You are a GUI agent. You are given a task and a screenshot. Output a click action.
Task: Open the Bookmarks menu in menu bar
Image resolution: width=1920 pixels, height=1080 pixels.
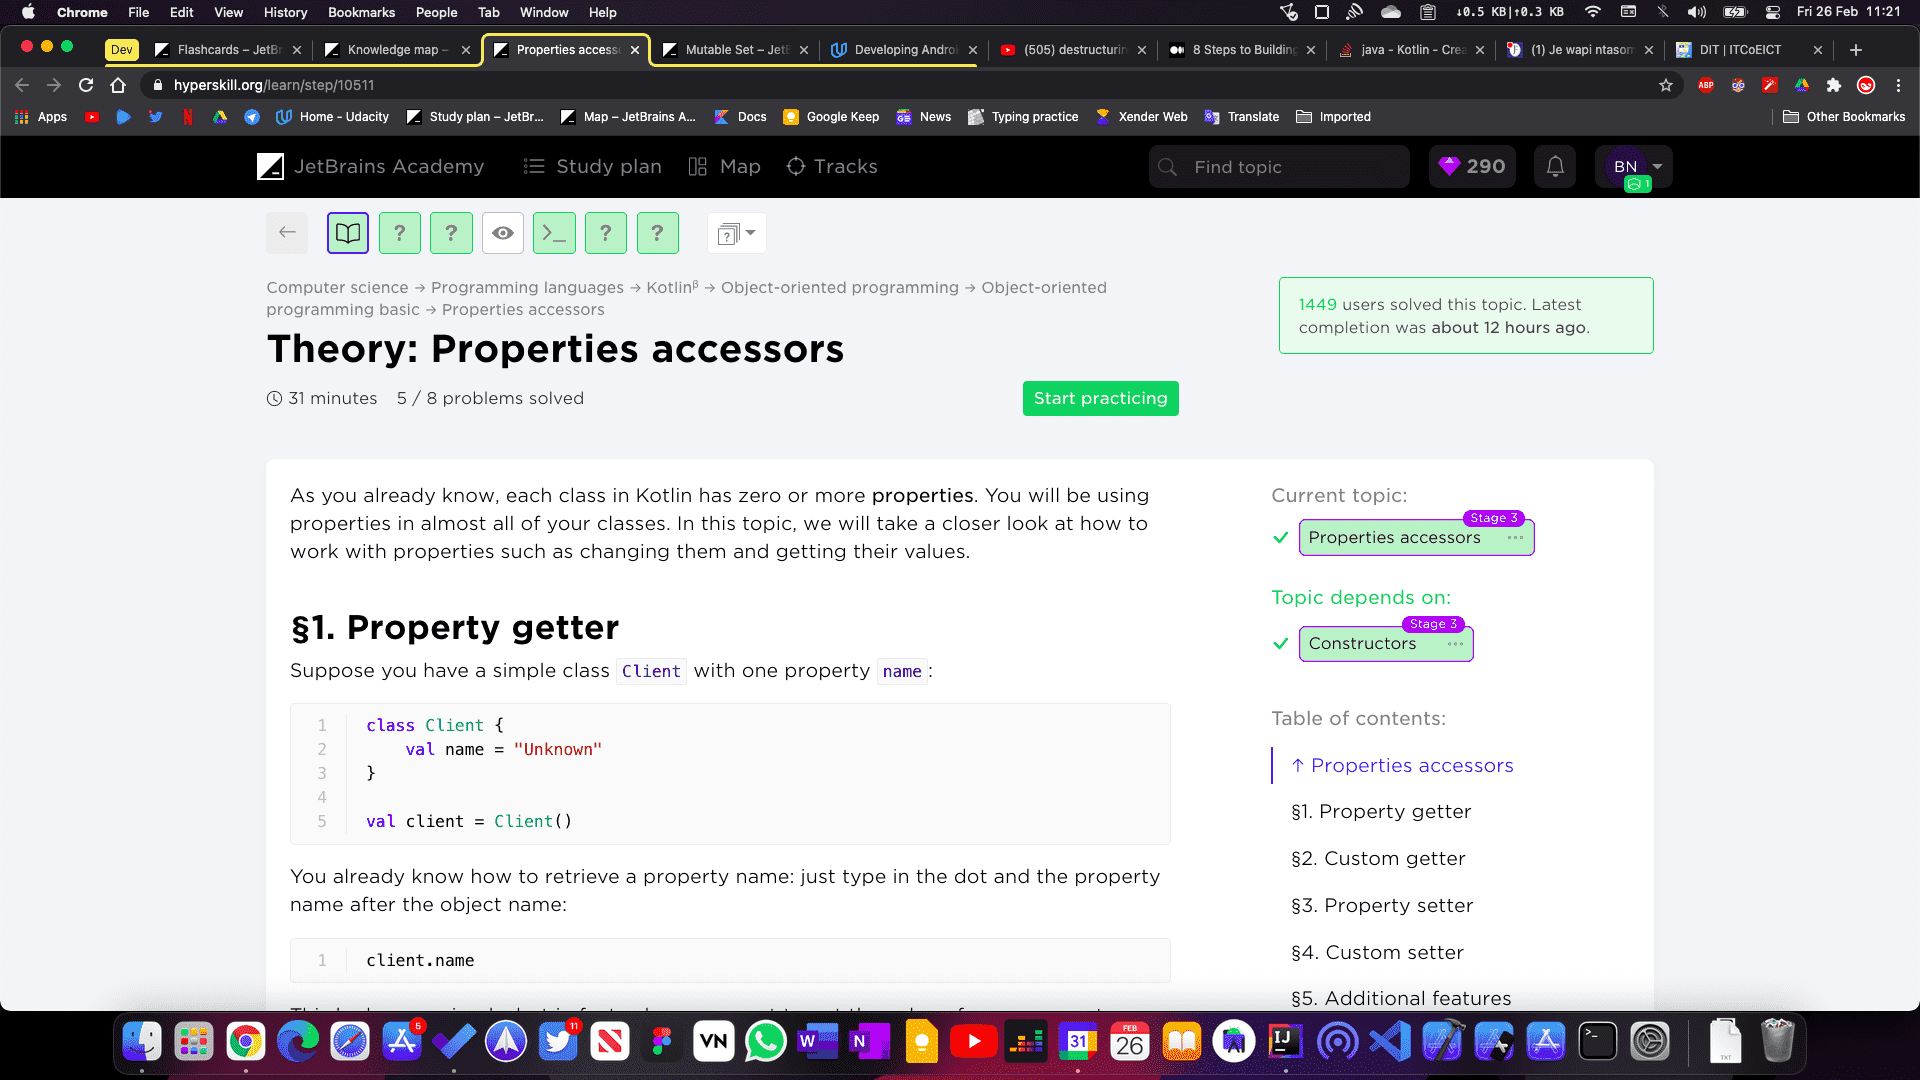pos(361,12)
